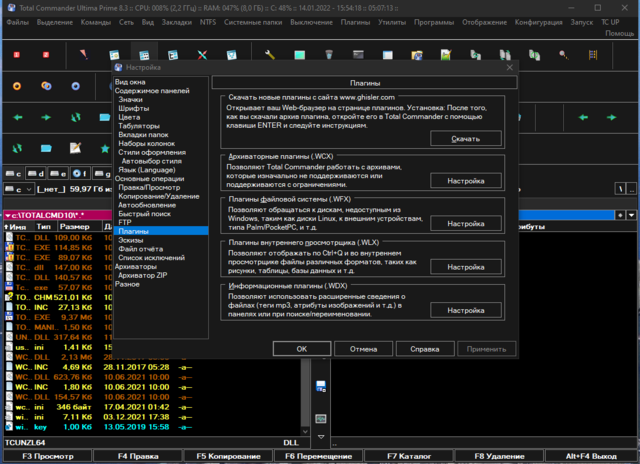Click the monitor icon on the middle vertical bar
Screen dimensions: 640x464
(321, 419)
